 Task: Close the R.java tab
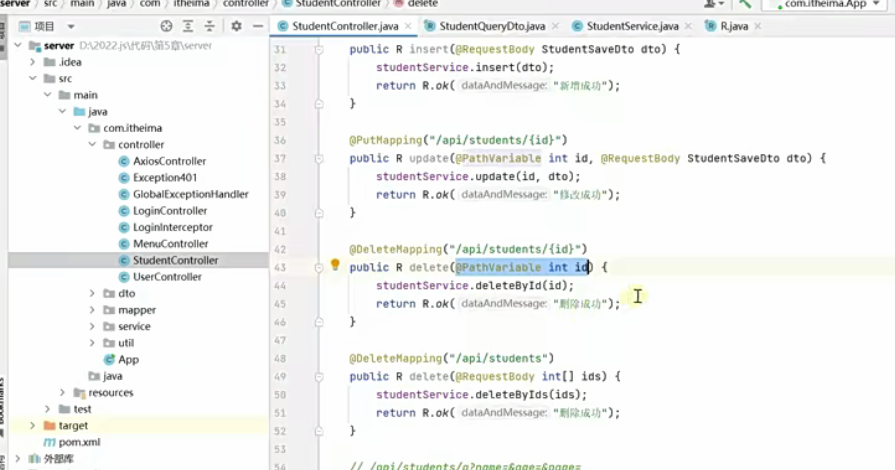758,26
